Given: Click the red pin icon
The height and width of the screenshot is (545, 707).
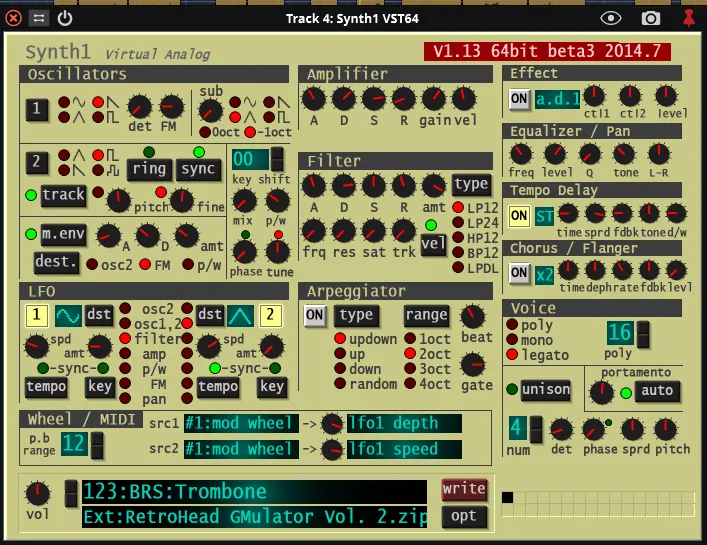Looking at the screenshot, I should (688, 17).
